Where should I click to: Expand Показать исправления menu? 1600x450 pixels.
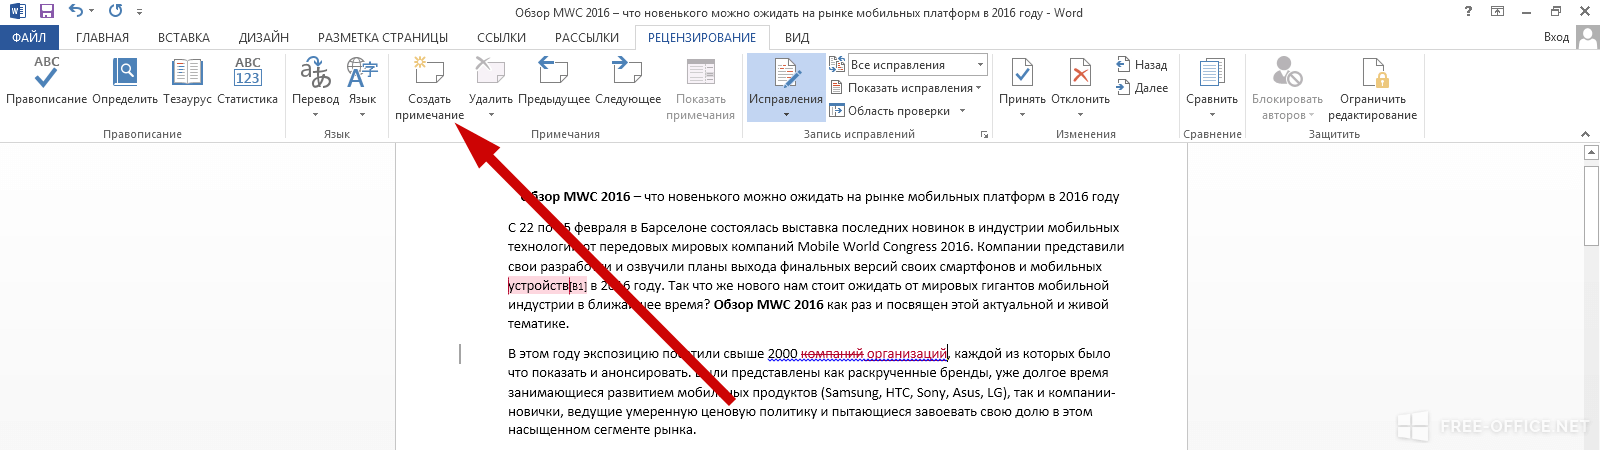coord(907,88)
